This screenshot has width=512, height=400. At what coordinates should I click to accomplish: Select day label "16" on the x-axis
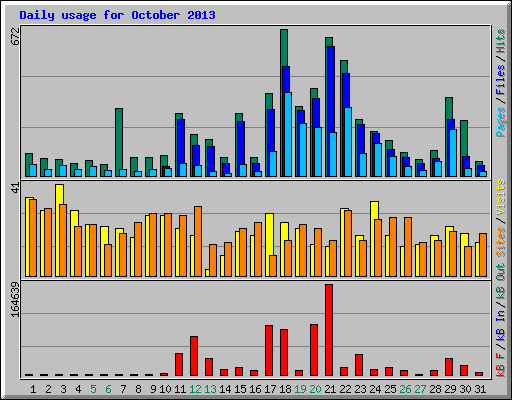255,389
